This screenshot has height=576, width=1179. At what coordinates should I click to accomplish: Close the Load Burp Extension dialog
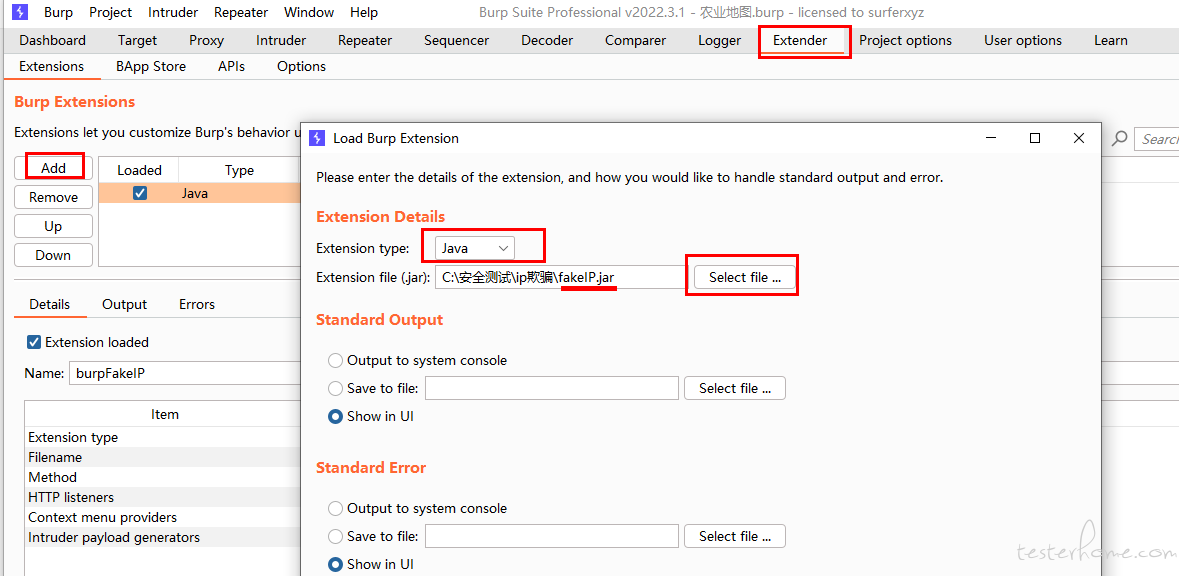(1079, 138)
